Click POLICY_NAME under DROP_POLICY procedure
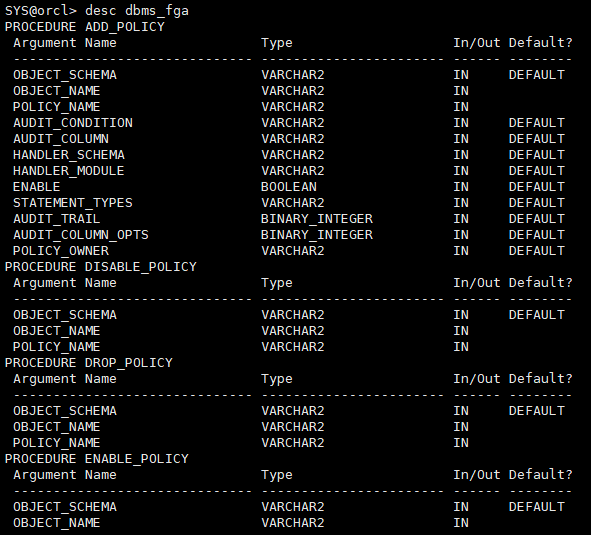This screenshot has width=591, height=535. [x=57, y=443]
